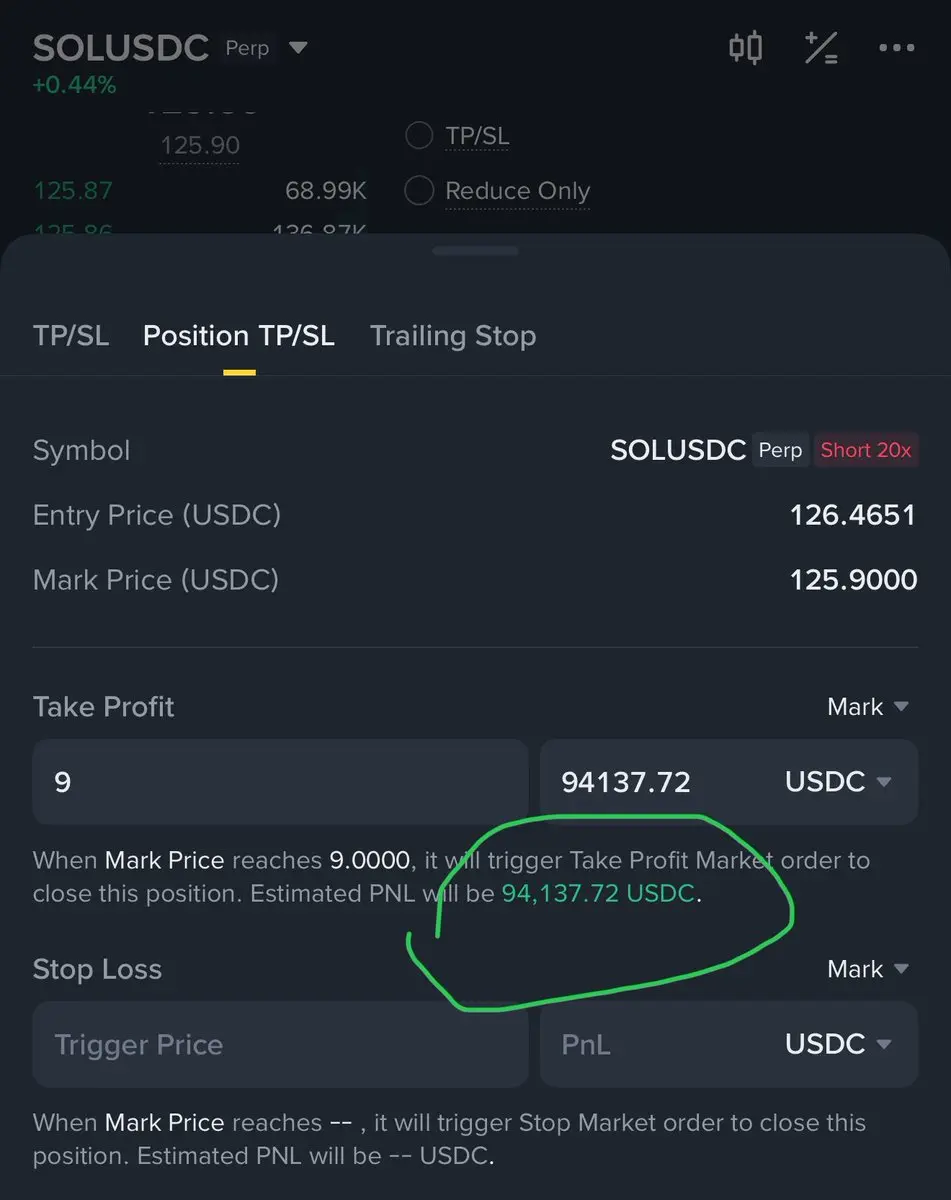Open the calculator icon in the header
Image resolution: width=951 pixels, height=1200 pixels.
point(822,48)
